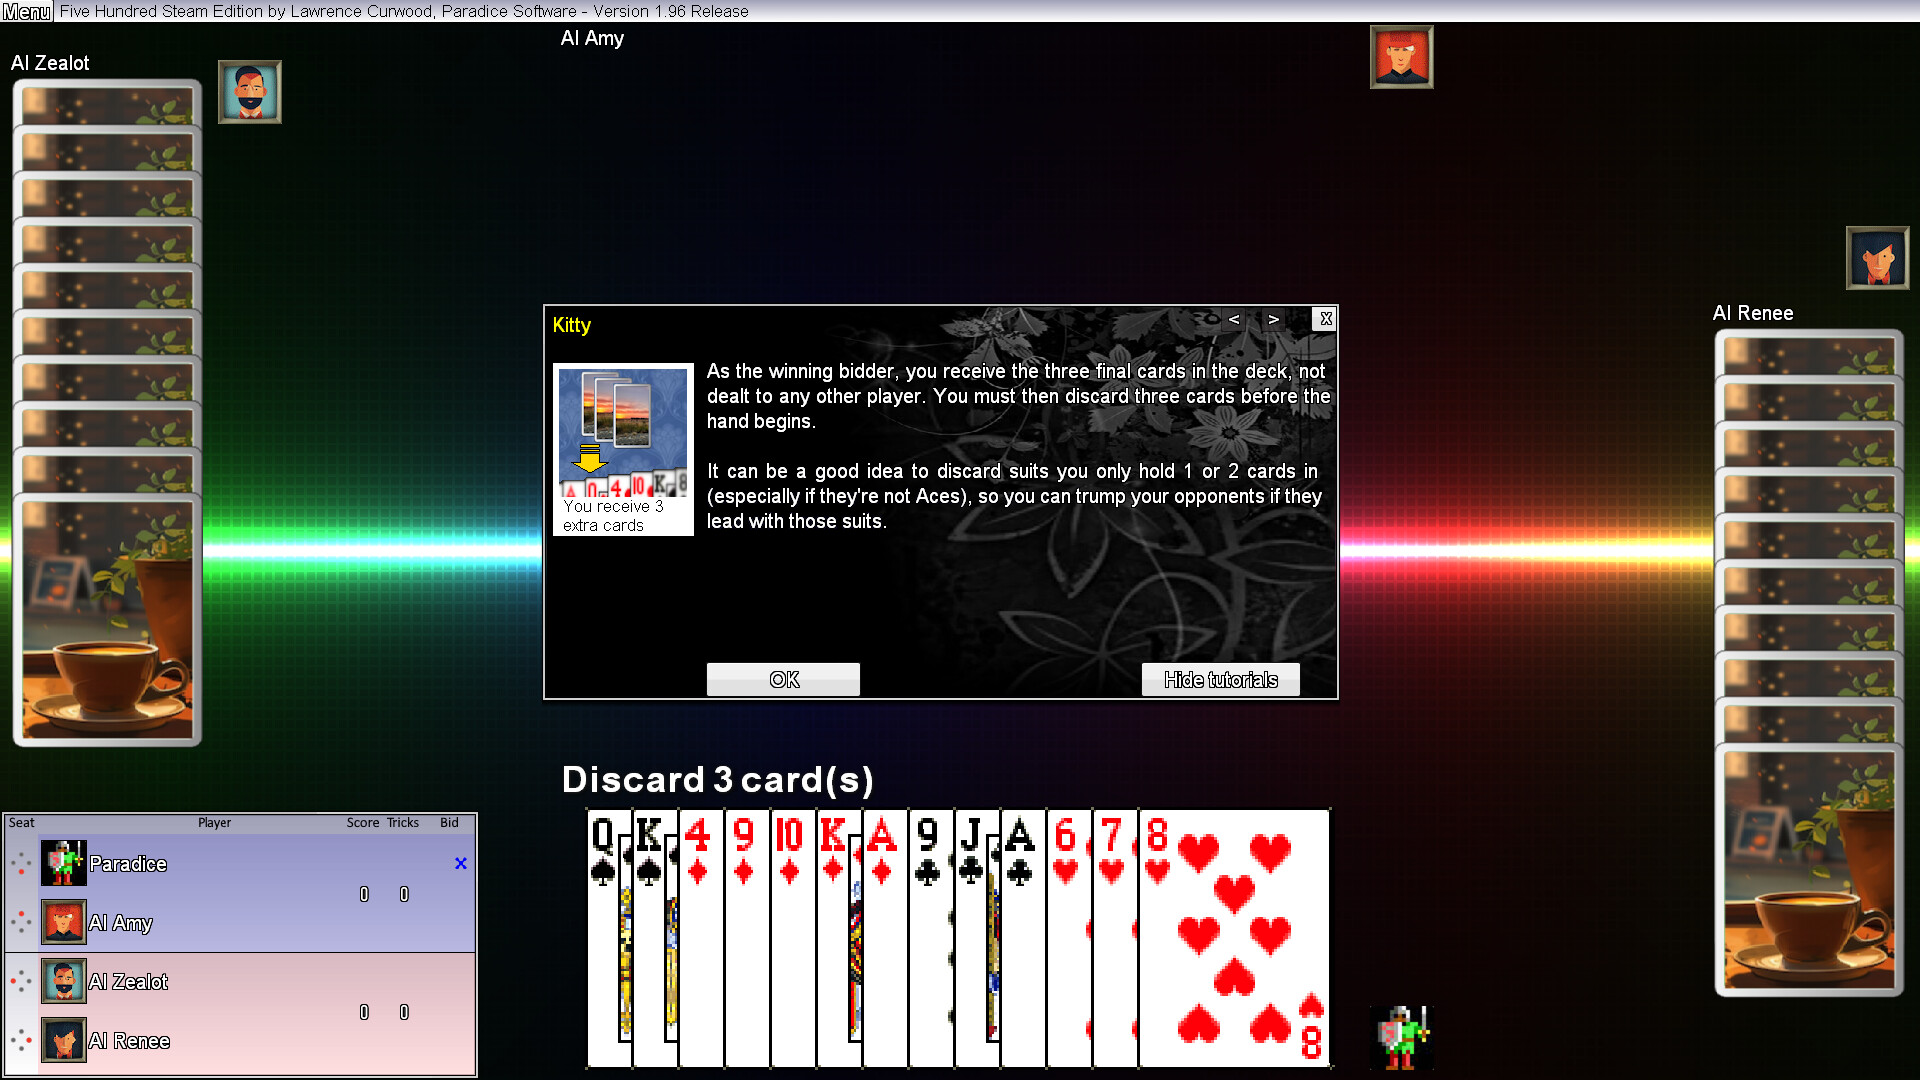The width and height of the screenshot is (1920, 1080).
Task: Click Al Amy's framed portrait at top center
Action: click(x=1401, y=57)
